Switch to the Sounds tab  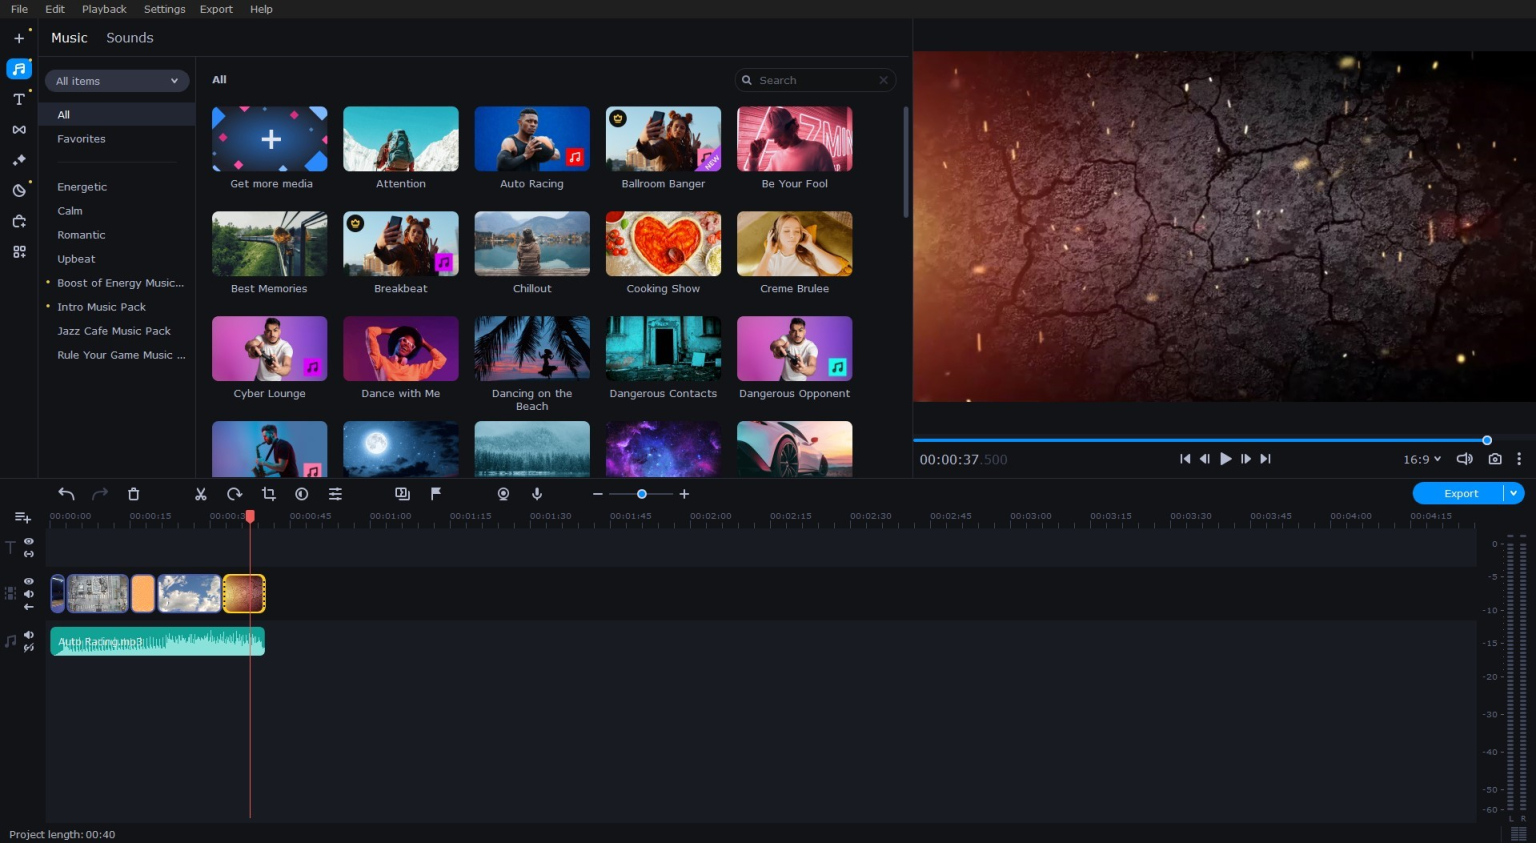click(x=129, y=38)
